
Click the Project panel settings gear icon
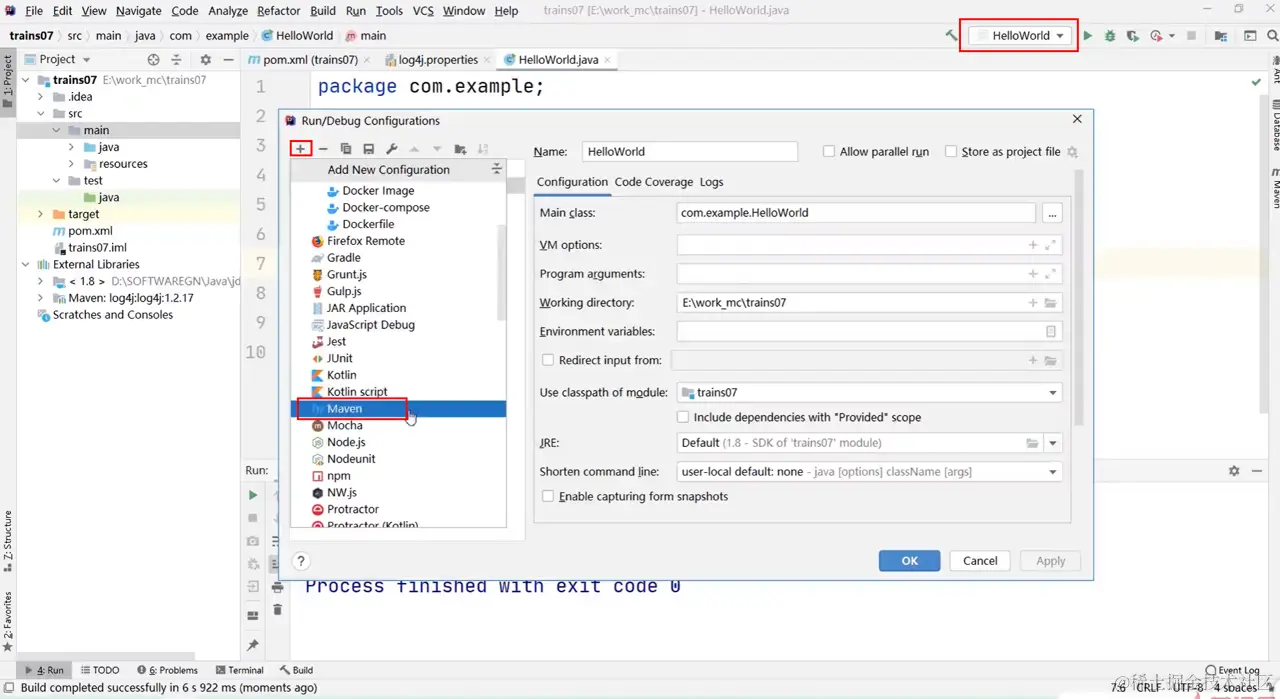tap(206, 59)
